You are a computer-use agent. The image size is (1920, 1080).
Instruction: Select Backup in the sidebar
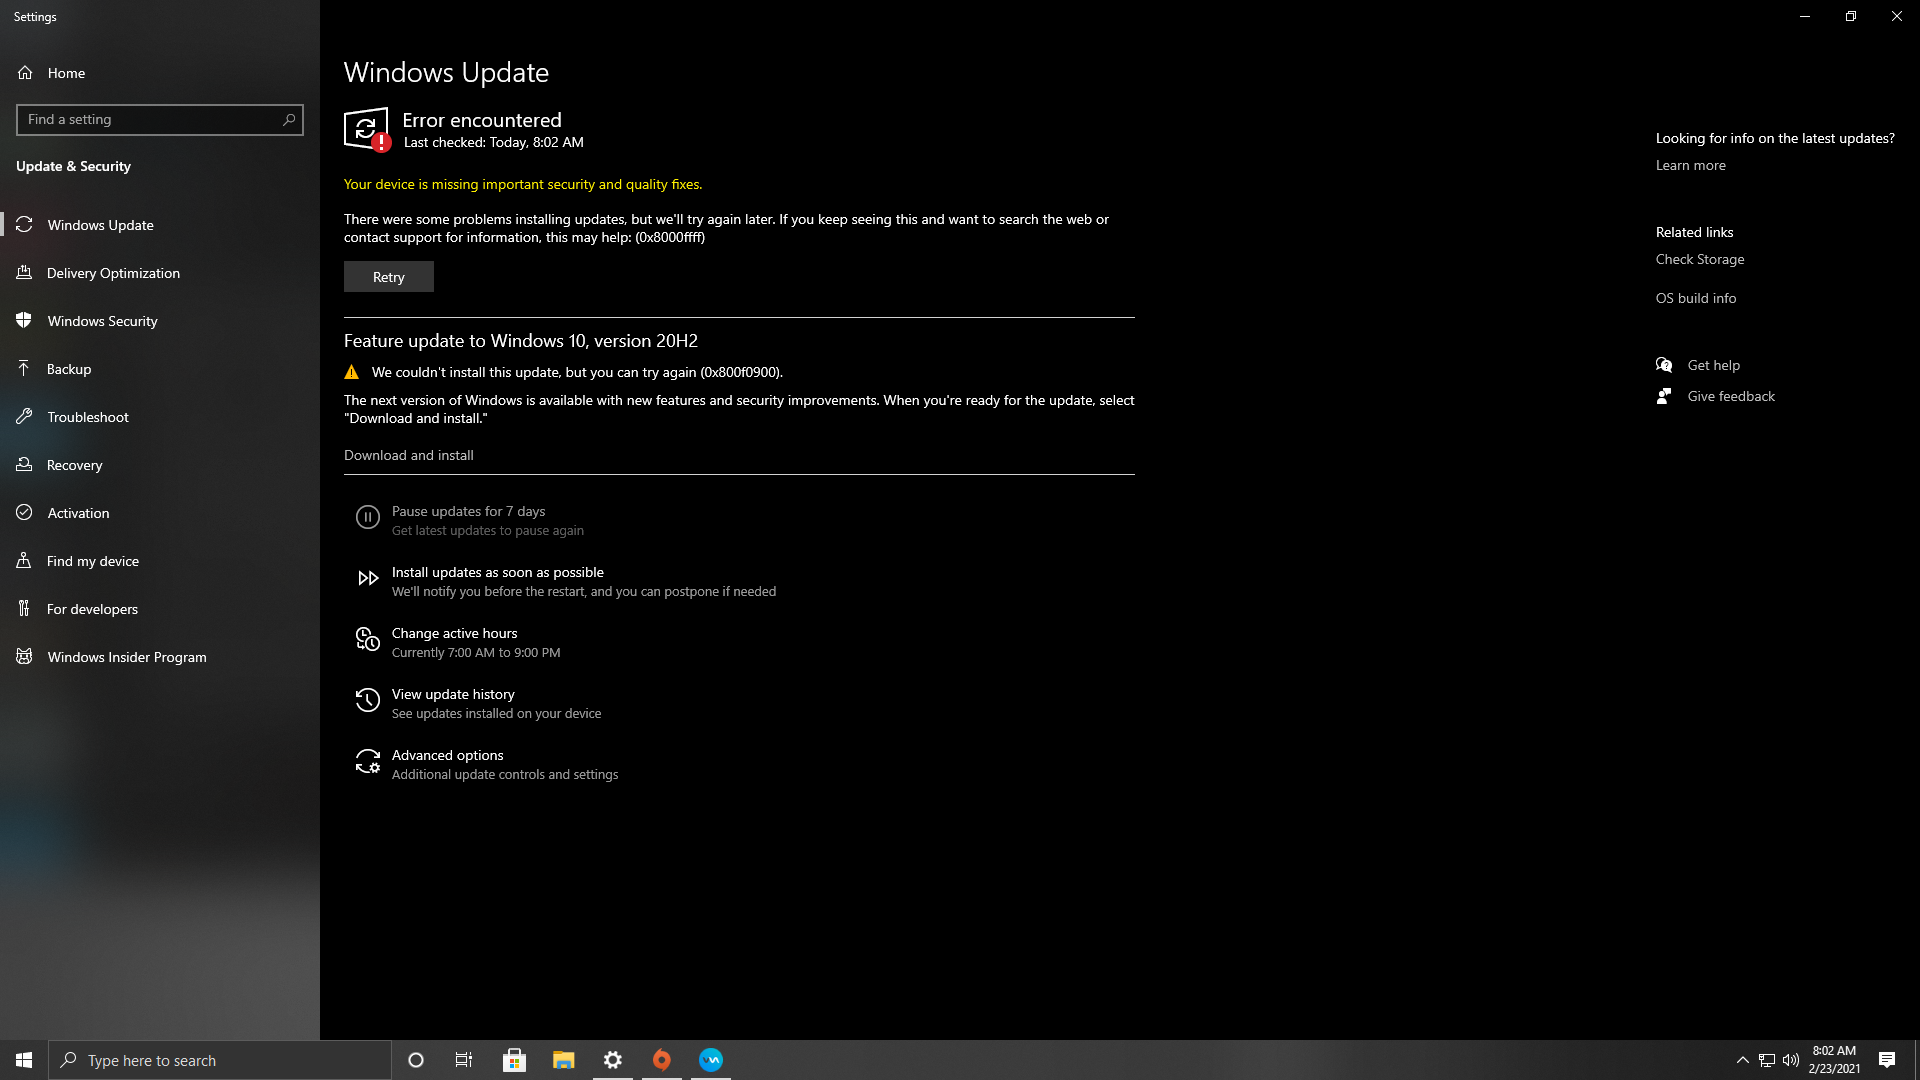tap(160, 369)
